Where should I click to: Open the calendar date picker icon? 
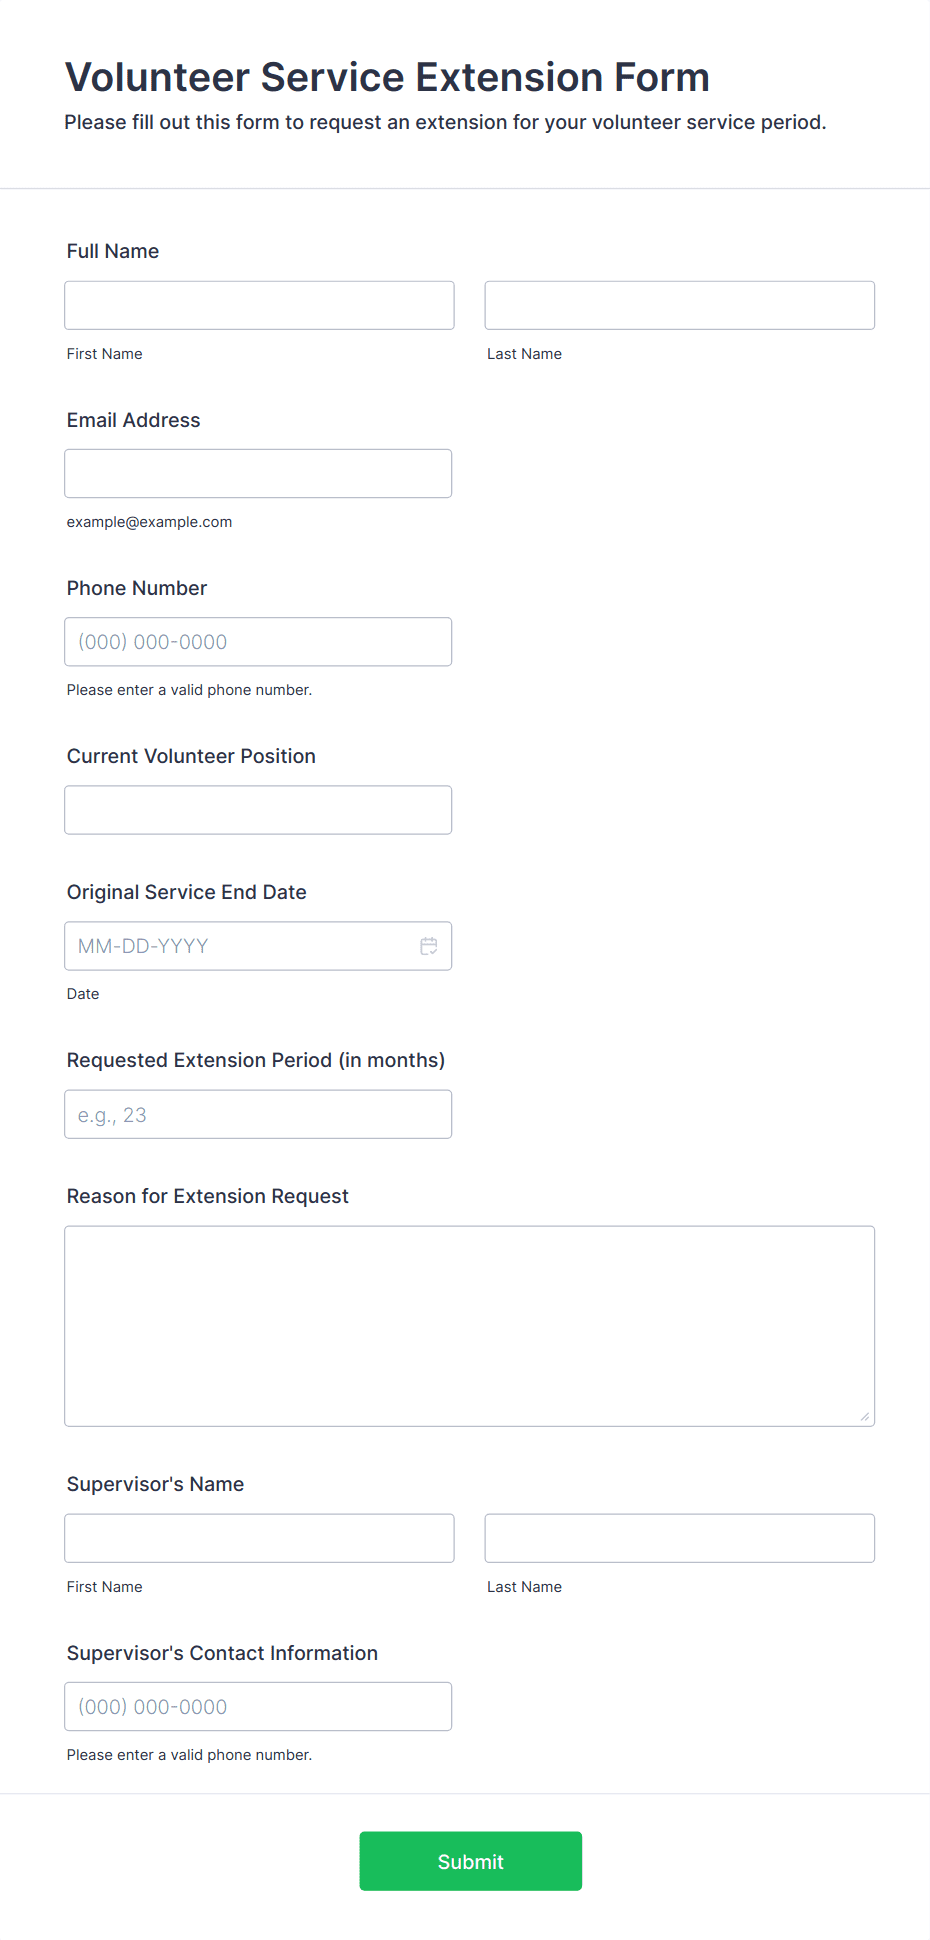(x=429, y=946)
